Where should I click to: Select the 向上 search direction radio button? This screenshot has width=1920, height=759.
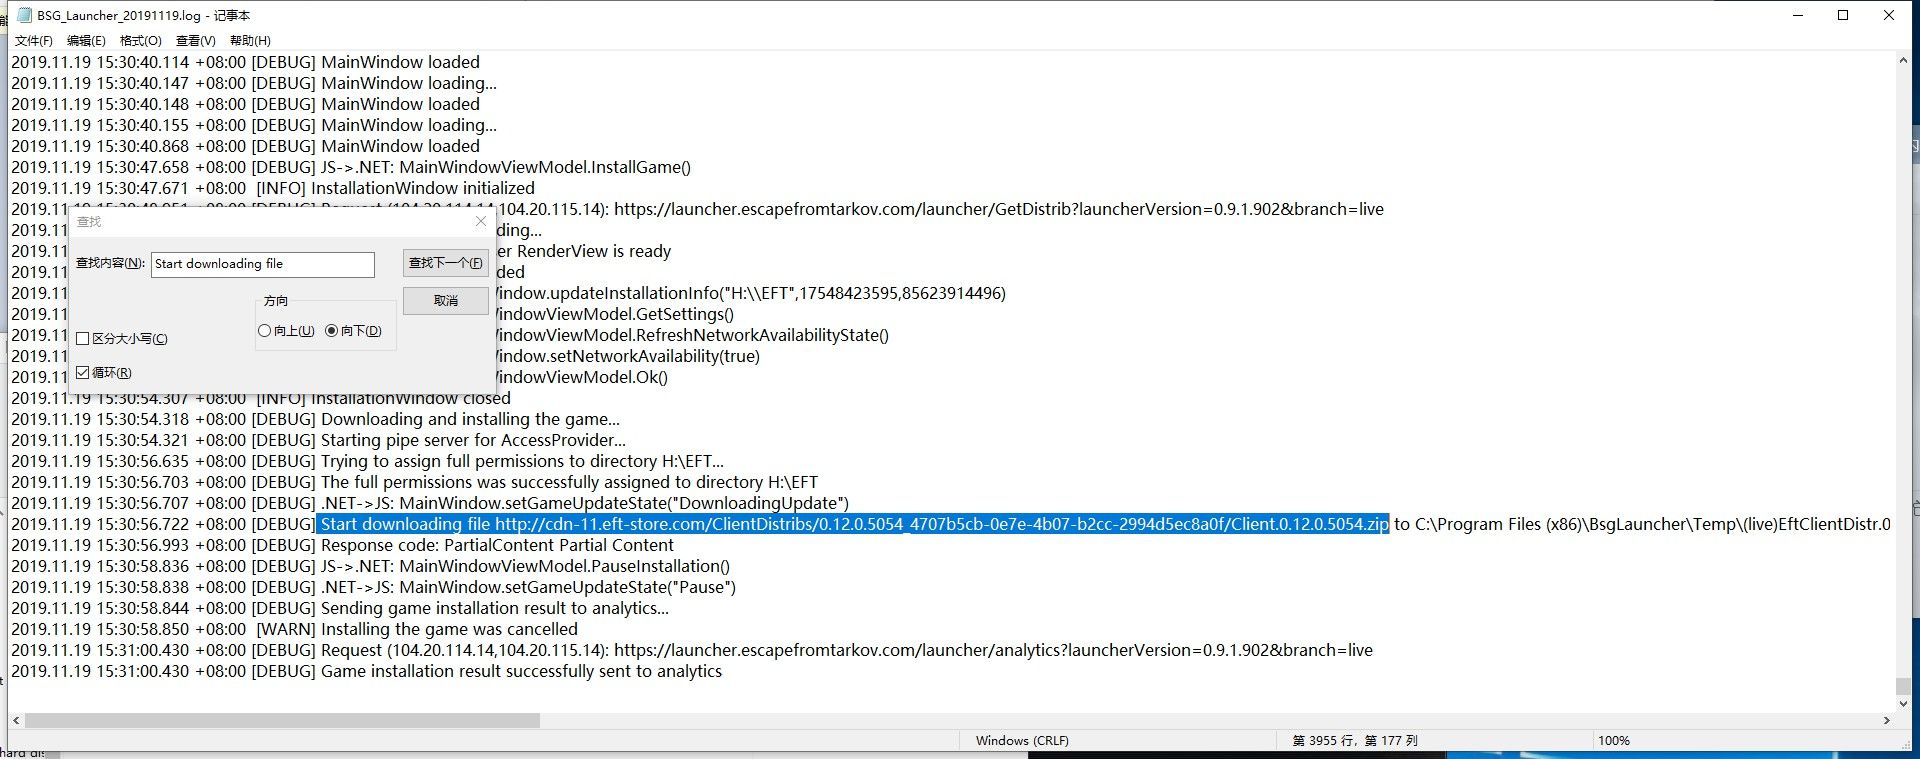[x=265, y=331]
